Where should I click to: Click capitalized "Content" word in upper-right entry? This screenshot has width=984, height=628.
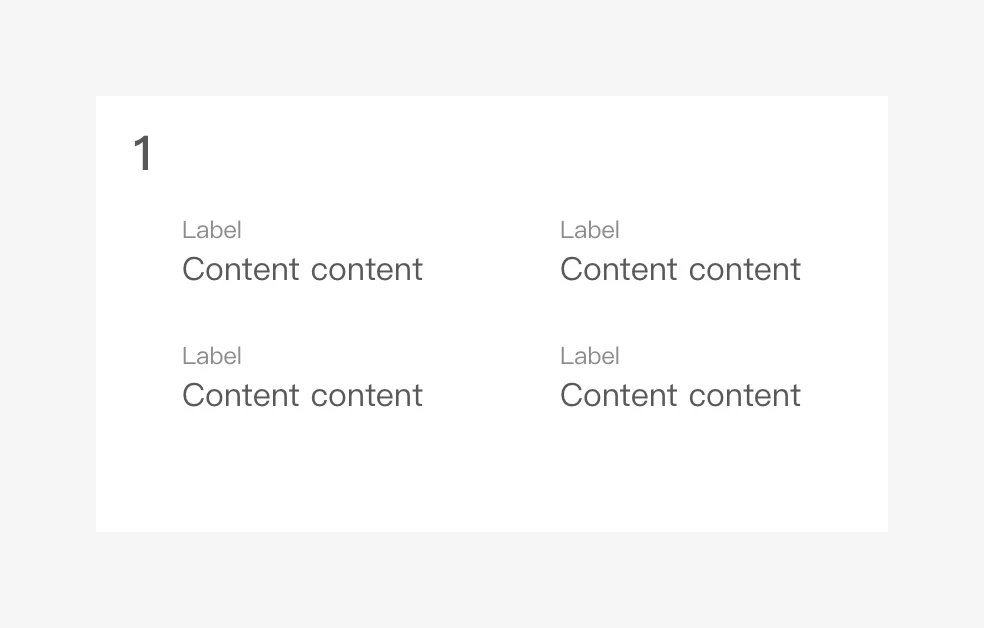(619, 269)
